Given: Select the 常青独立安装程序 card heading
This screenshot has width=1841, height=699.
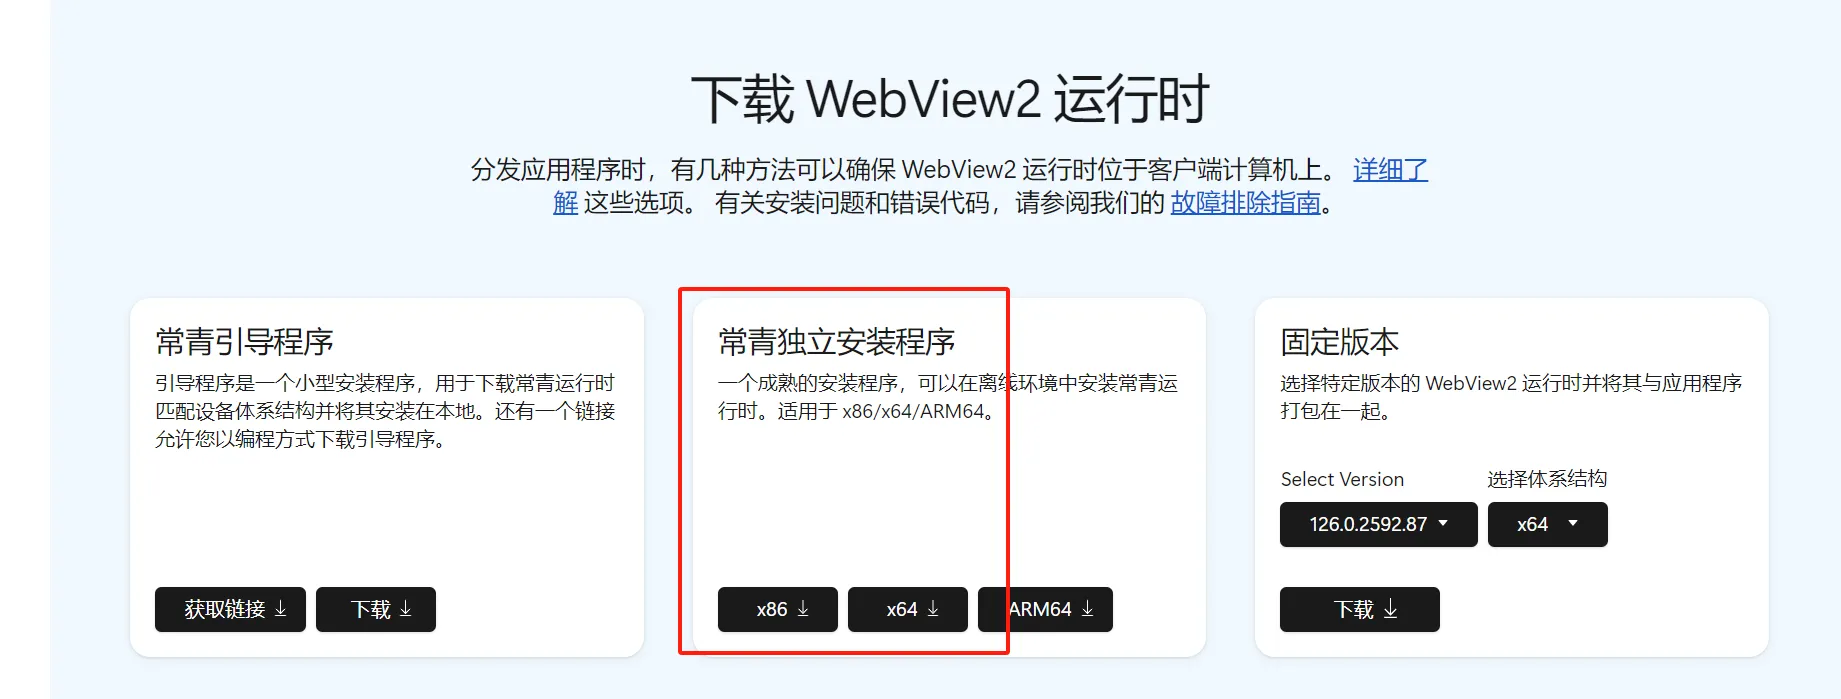Looking at the screenshot, I should (837, 342).
